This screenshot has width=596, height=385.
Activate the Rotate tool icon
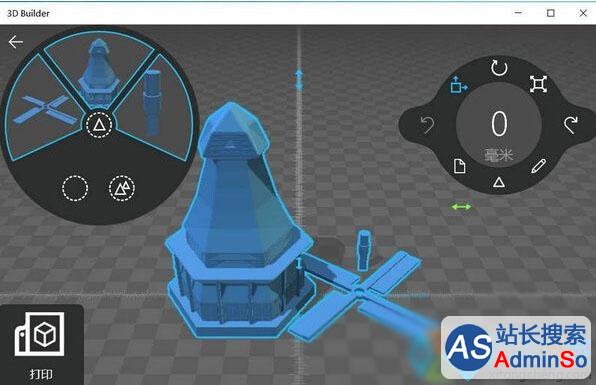[499, 68]
